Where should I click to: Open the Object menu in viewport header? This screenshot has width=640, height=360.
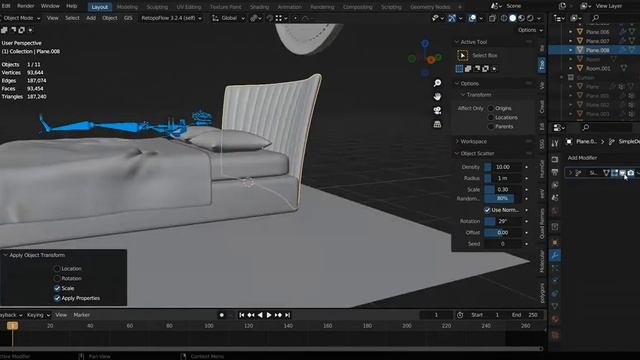pos(109,18)
